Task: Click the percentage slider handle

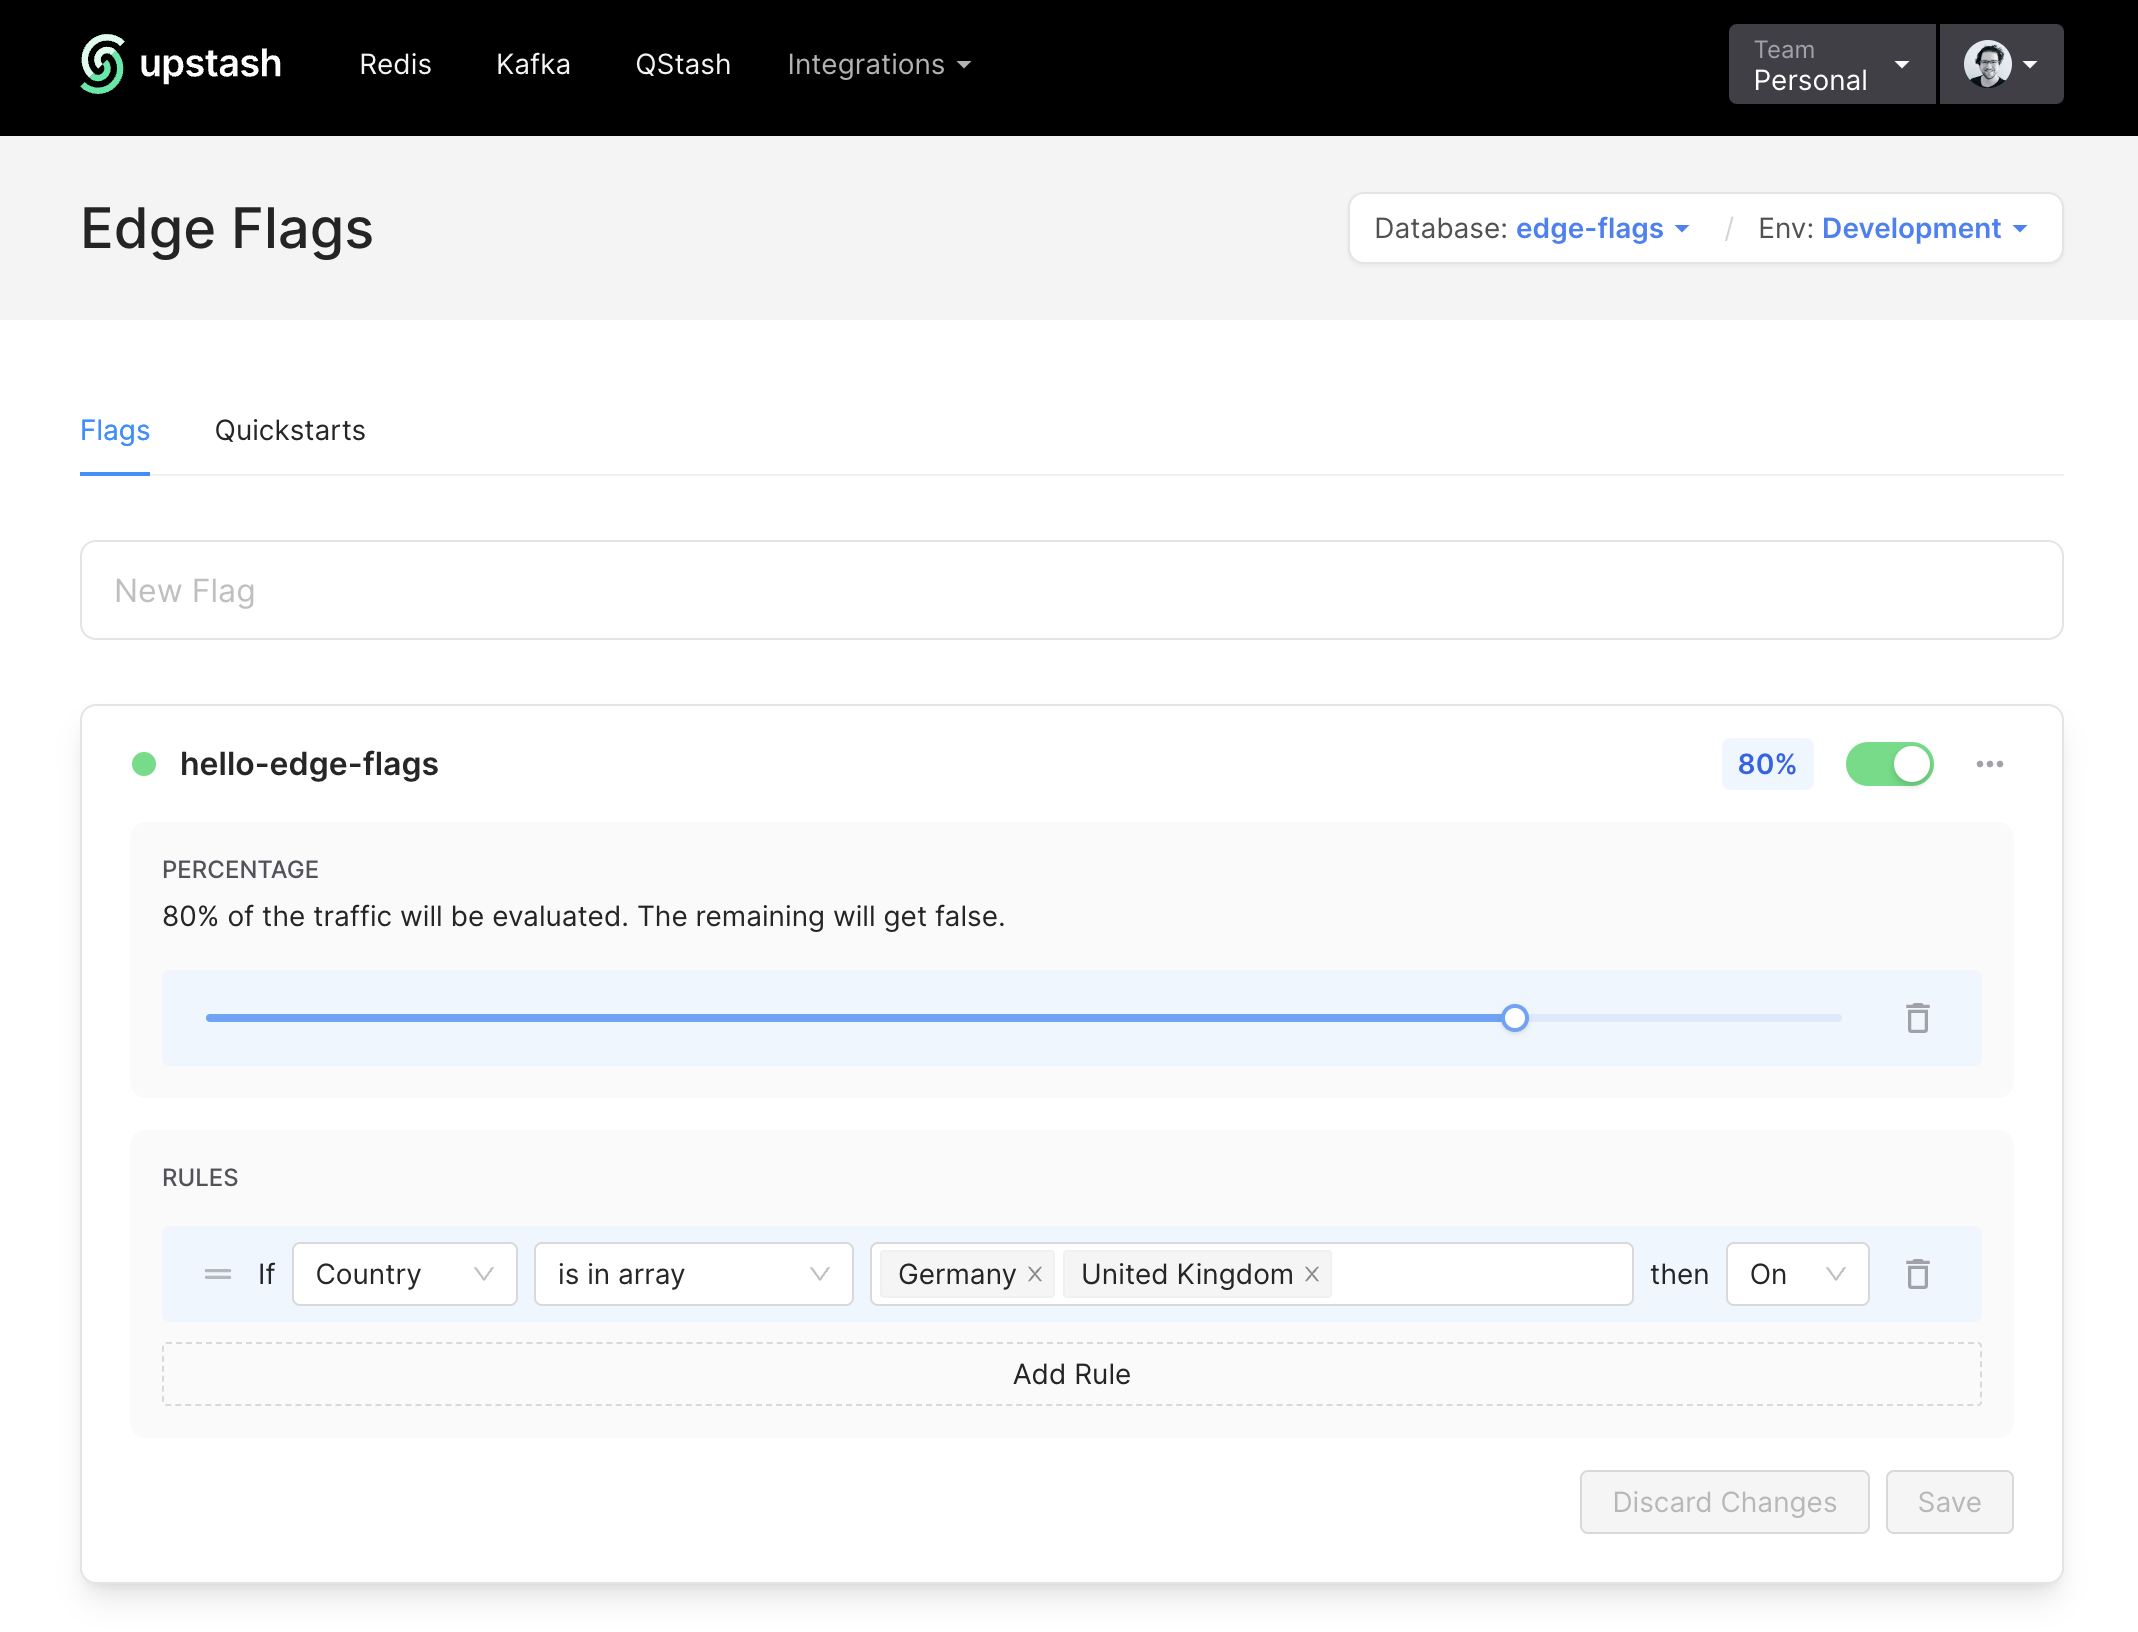Action: tap(1515, 1018)
